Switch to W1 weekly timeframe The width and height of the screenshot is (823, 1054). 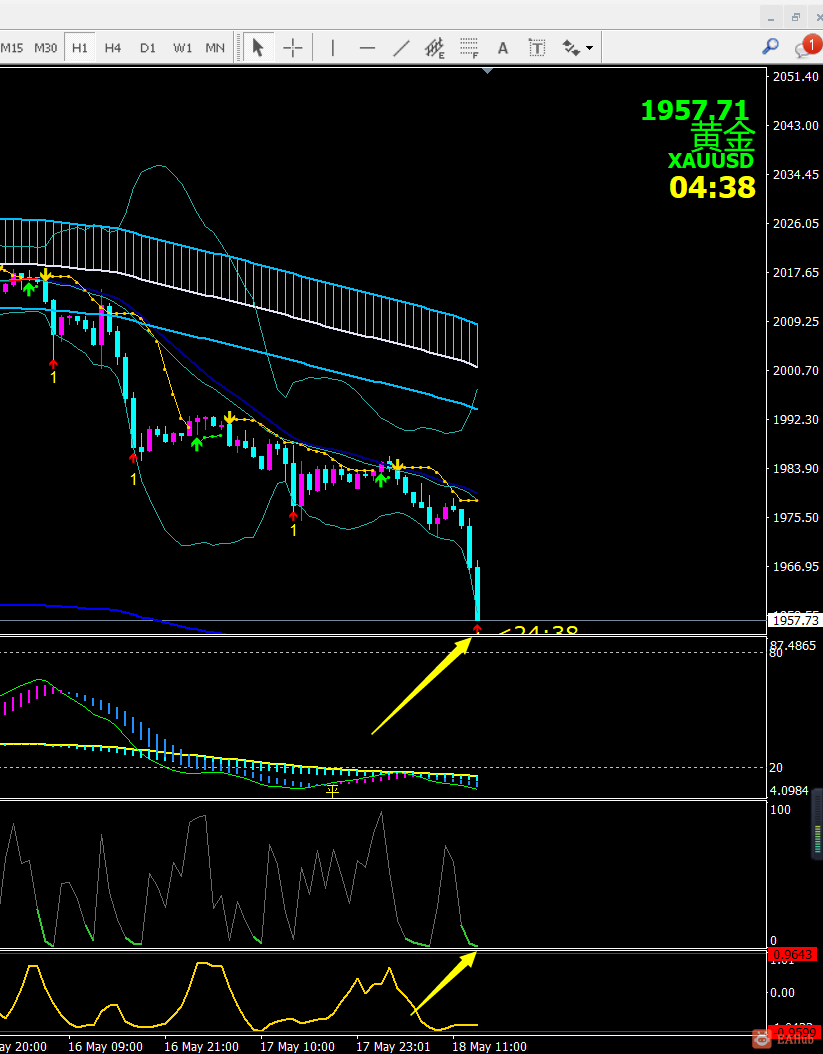[182, 48]
